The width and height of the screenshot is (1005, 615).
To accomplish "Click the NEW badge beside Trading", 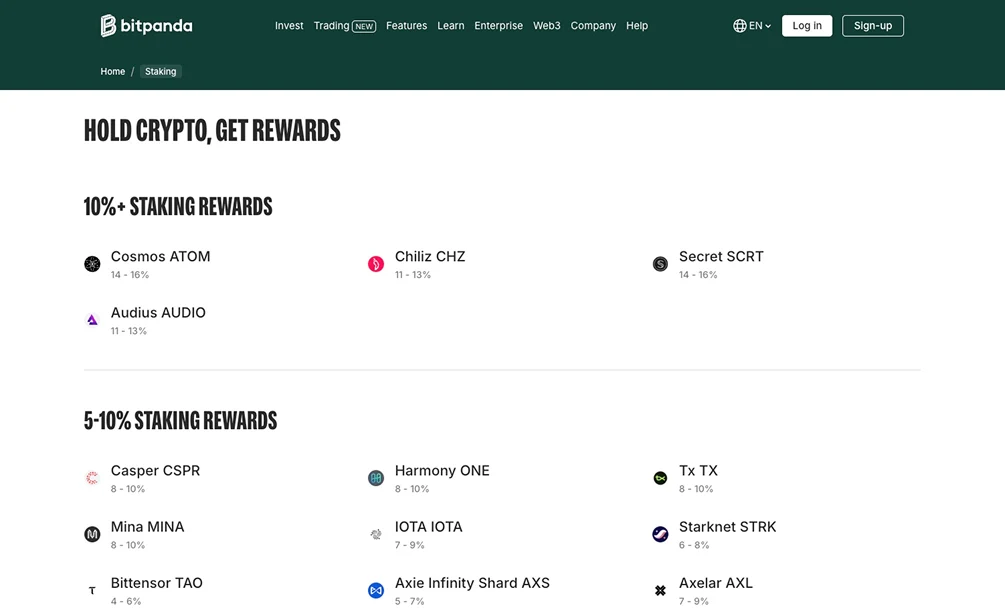I will [x=364, y=26].
